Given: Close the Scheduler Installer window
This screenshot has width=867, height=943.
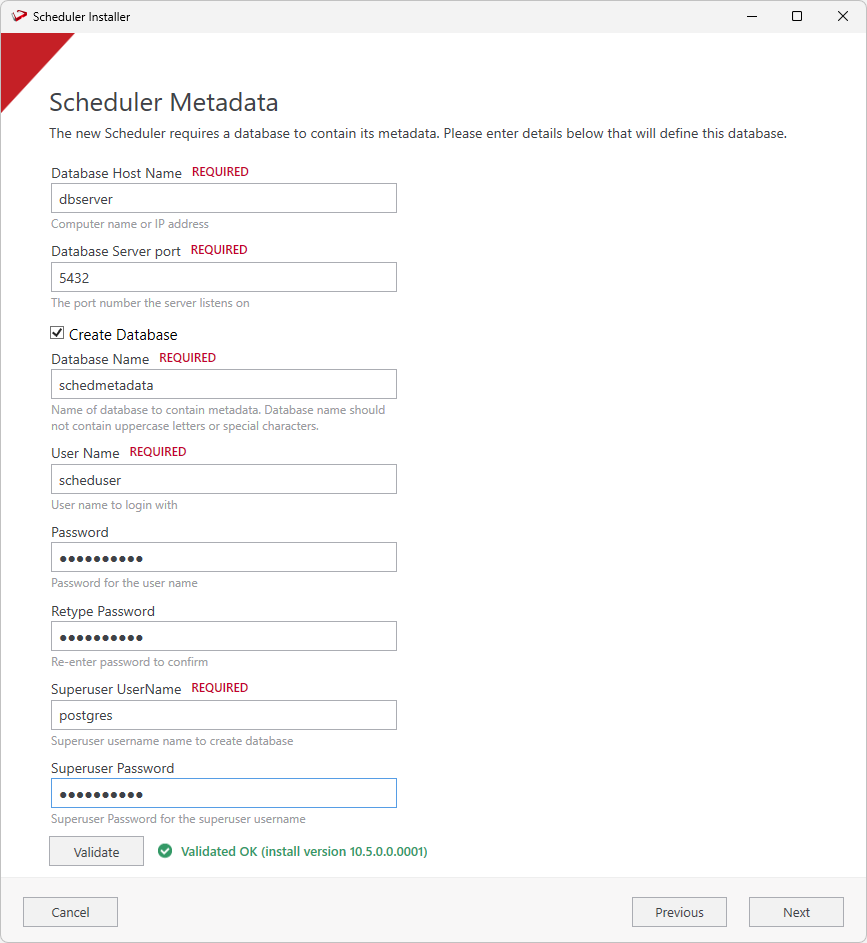Looking at the screenshot, I should [x=843, y=16].
